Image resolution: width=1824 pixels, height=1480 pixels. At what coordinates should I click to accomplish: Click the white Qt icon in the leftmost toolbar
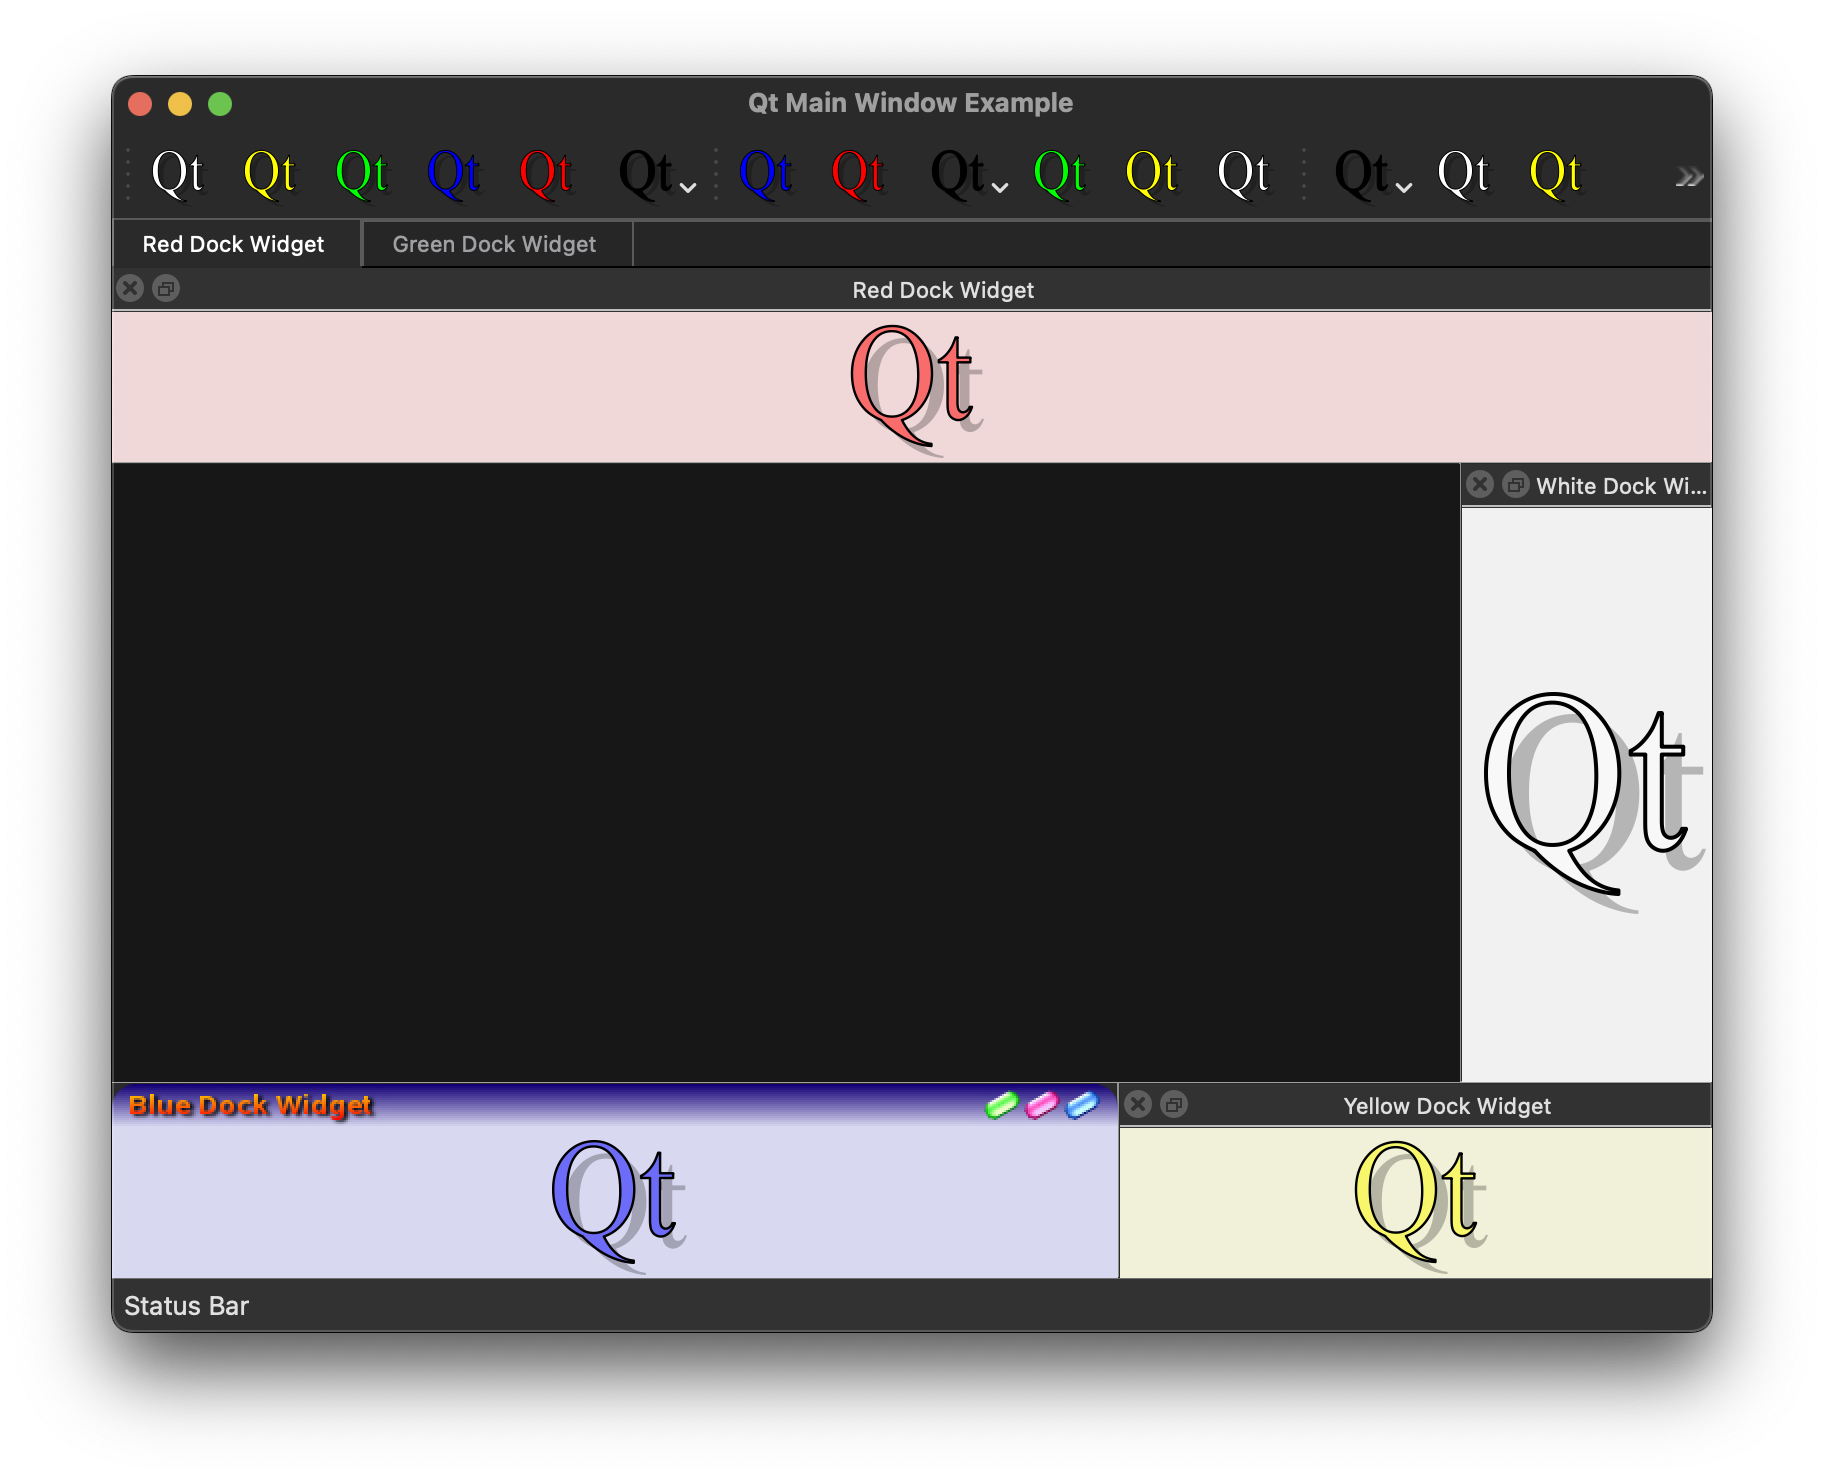177,174
